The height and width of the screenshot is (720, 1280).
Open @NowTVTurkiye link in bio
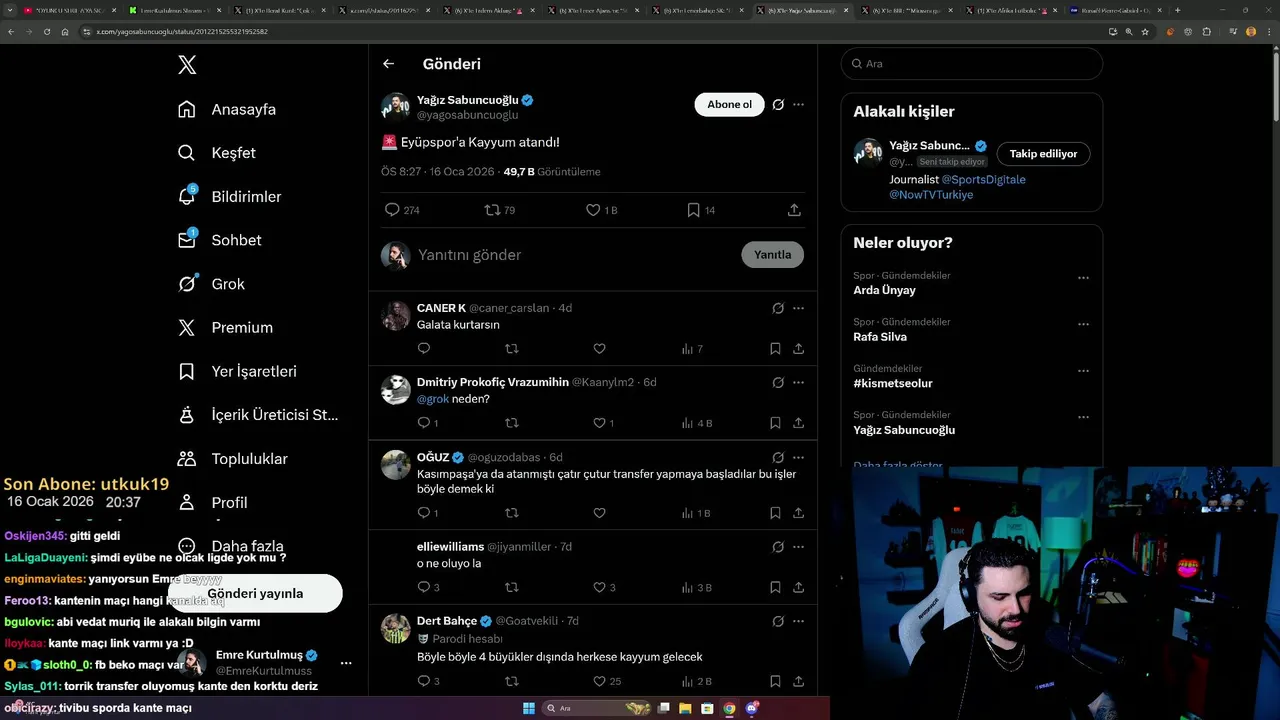pyautogui.click(x=931, y=195)
